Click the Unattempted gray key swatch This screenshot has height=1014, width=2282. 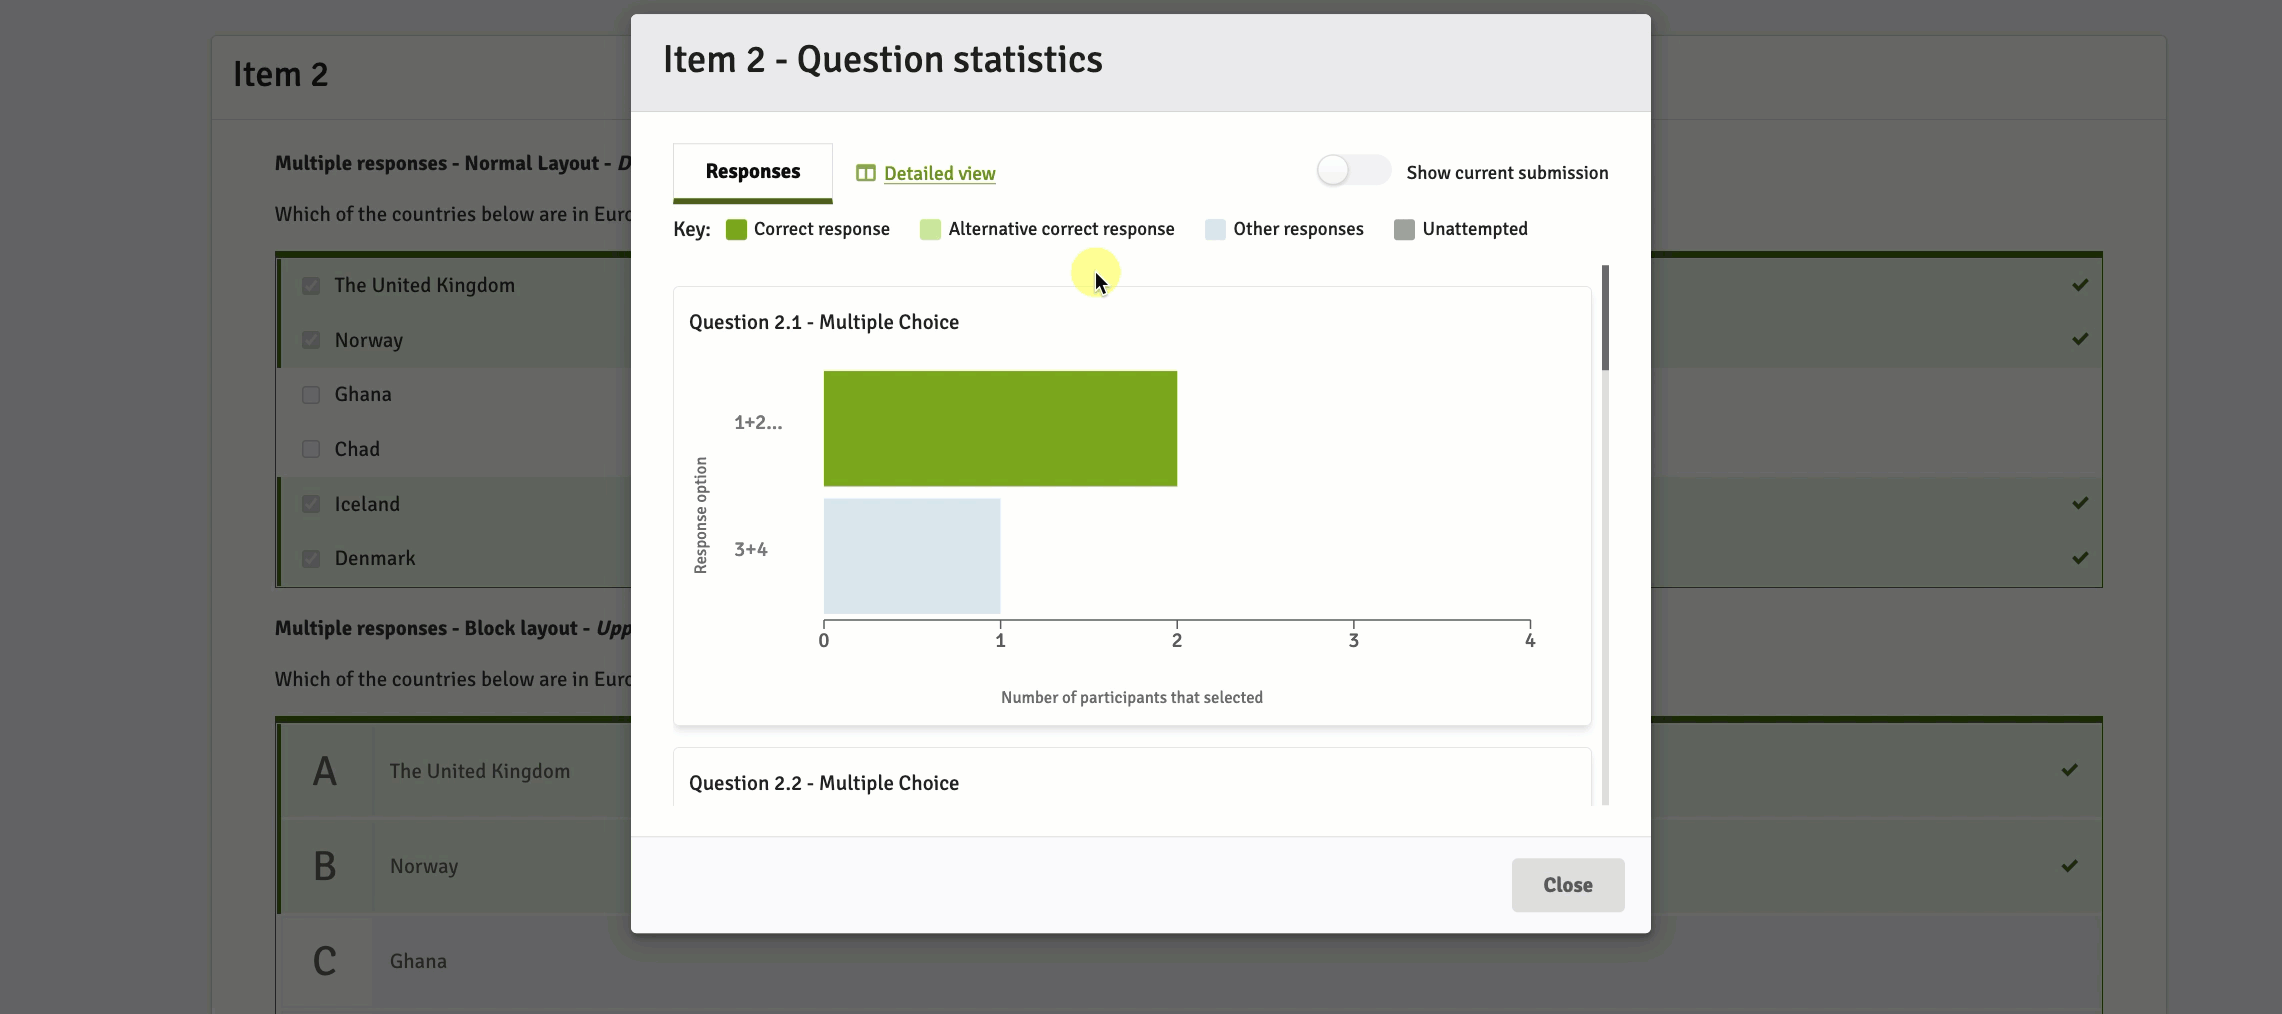pyautogui.click(x=1404, y=230)
